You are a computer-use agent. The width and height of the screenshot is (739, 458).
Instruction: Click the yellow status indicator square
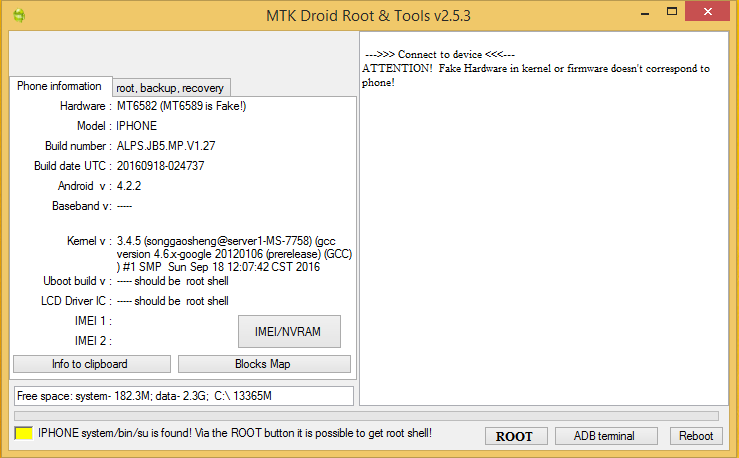coord(23,435)
